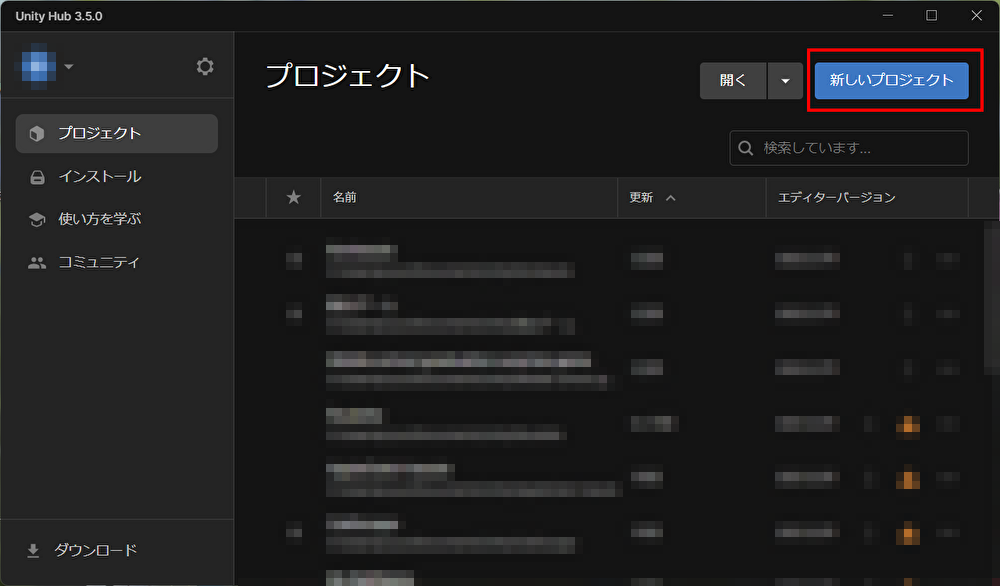This screenshot has height=586, width=1000.
Task: Click the project cube icon
Action: pyautogui.click(x=37, y=133)
